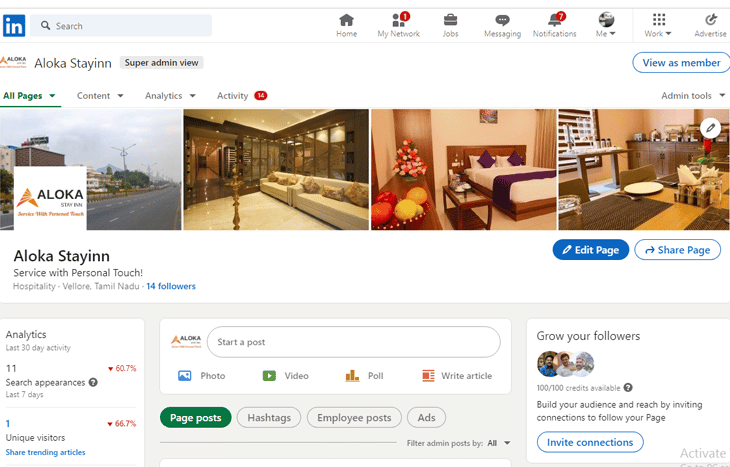
Task: Click the Share Page button
Action: coord(677,250)
